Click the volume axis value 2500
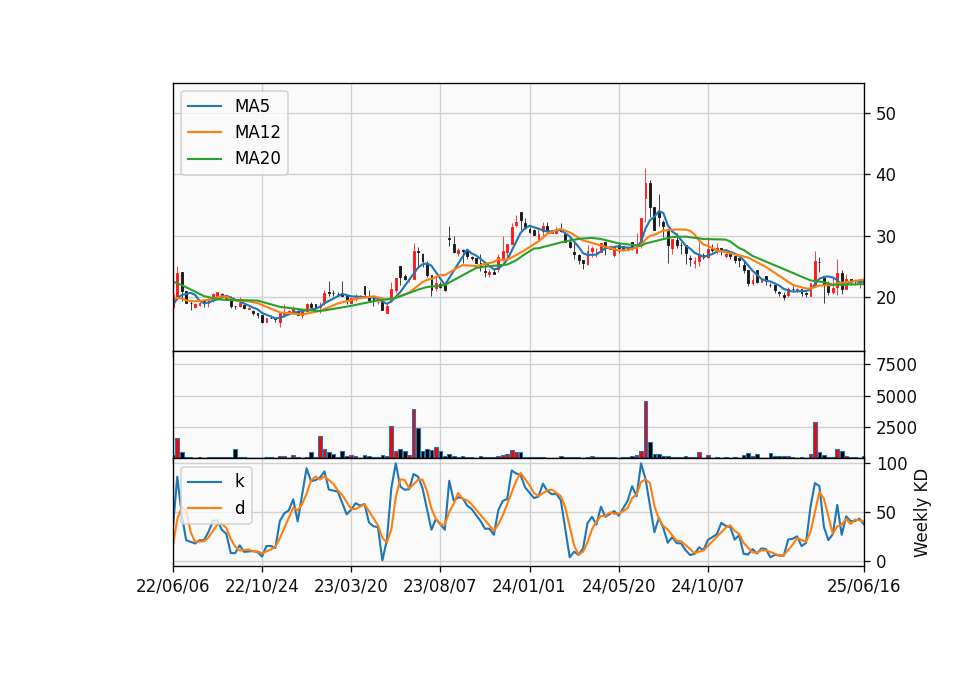 coord(896,428)
